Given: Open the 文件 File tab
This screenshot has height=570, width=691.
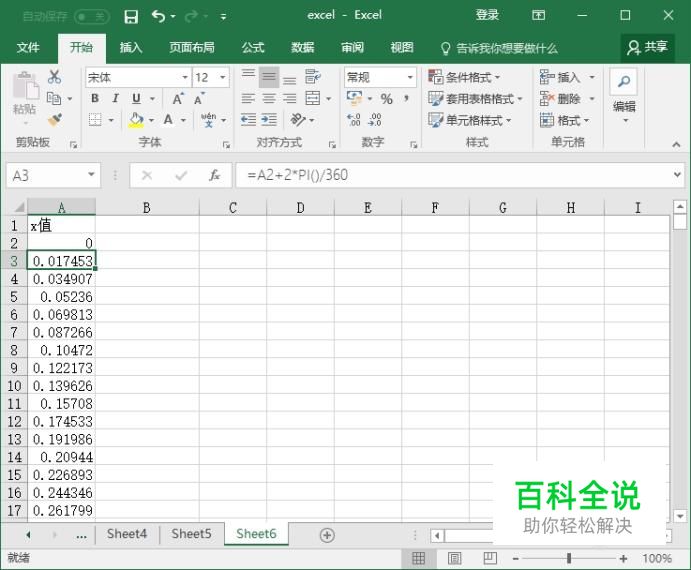Looking at the screenshot, I should [28, 47].
